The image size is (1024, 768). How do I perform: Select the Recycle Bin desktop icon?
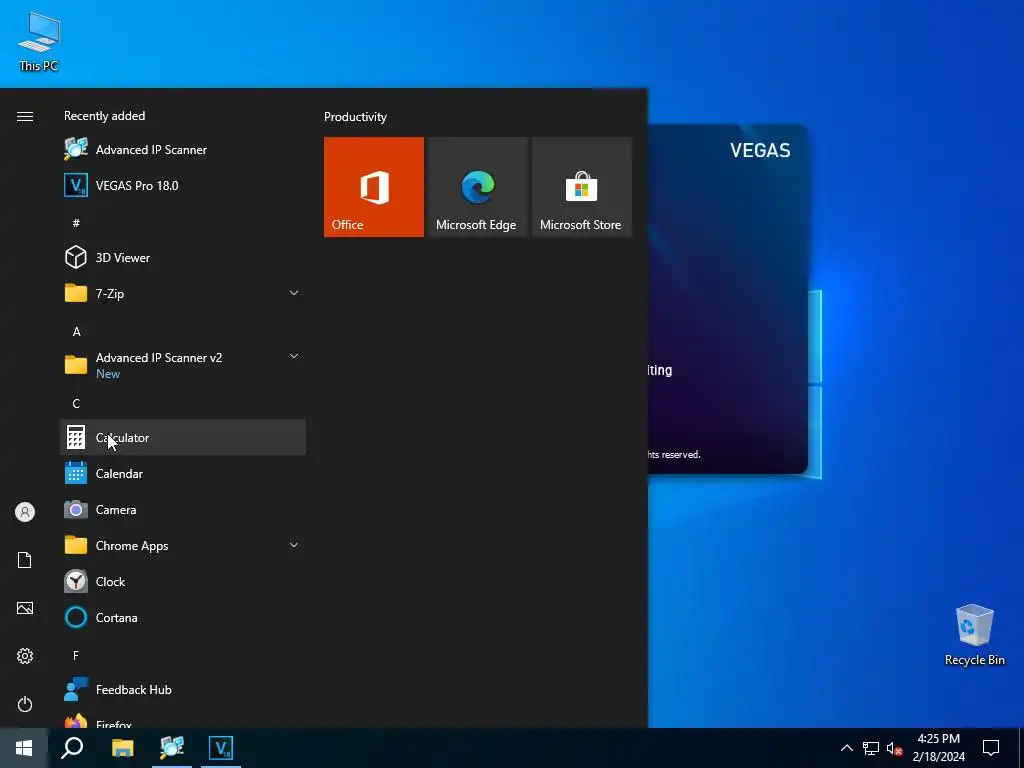[x=974, y=635]
